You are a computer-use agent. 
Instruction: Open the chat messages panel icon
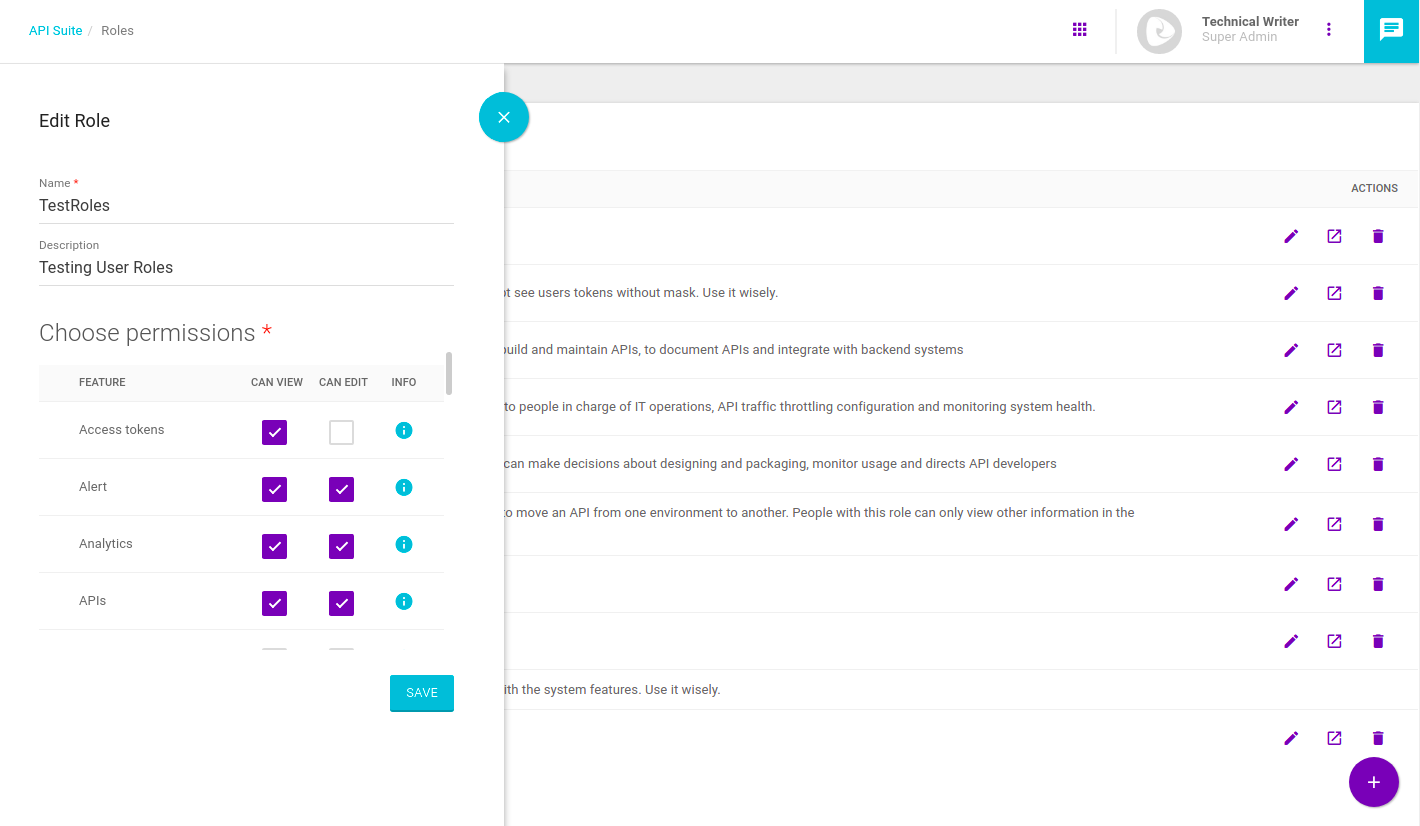click(1391, 30)
